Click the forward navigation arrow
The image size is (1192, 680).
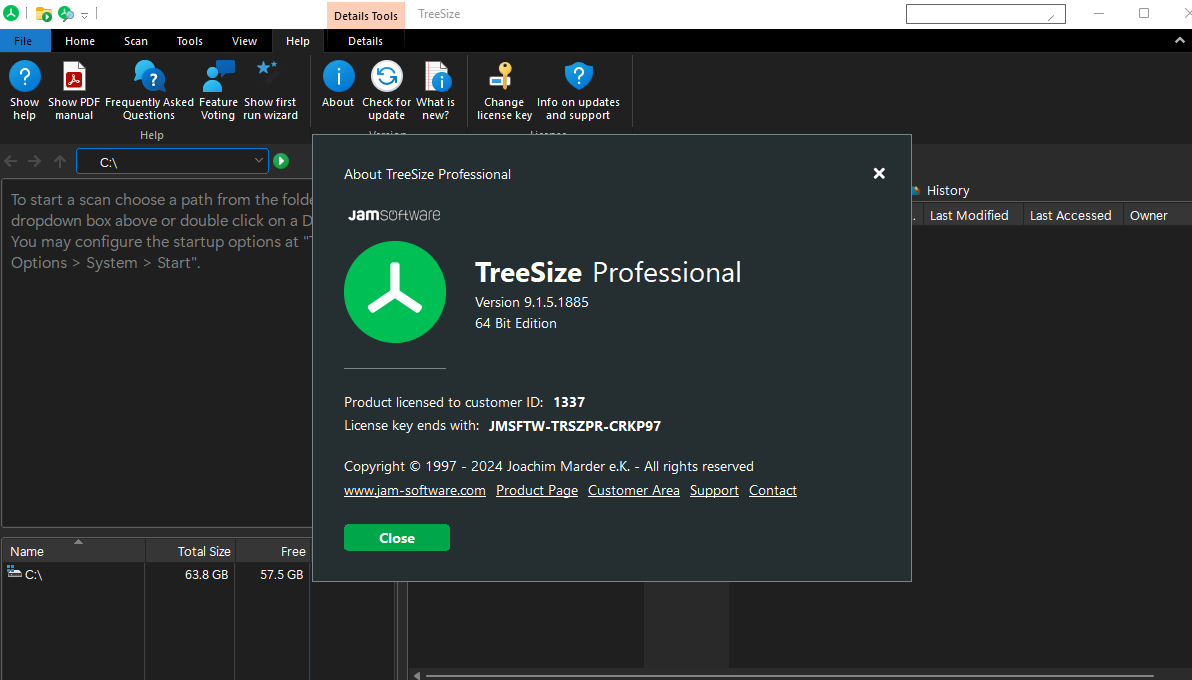click(x=34, y=161)
